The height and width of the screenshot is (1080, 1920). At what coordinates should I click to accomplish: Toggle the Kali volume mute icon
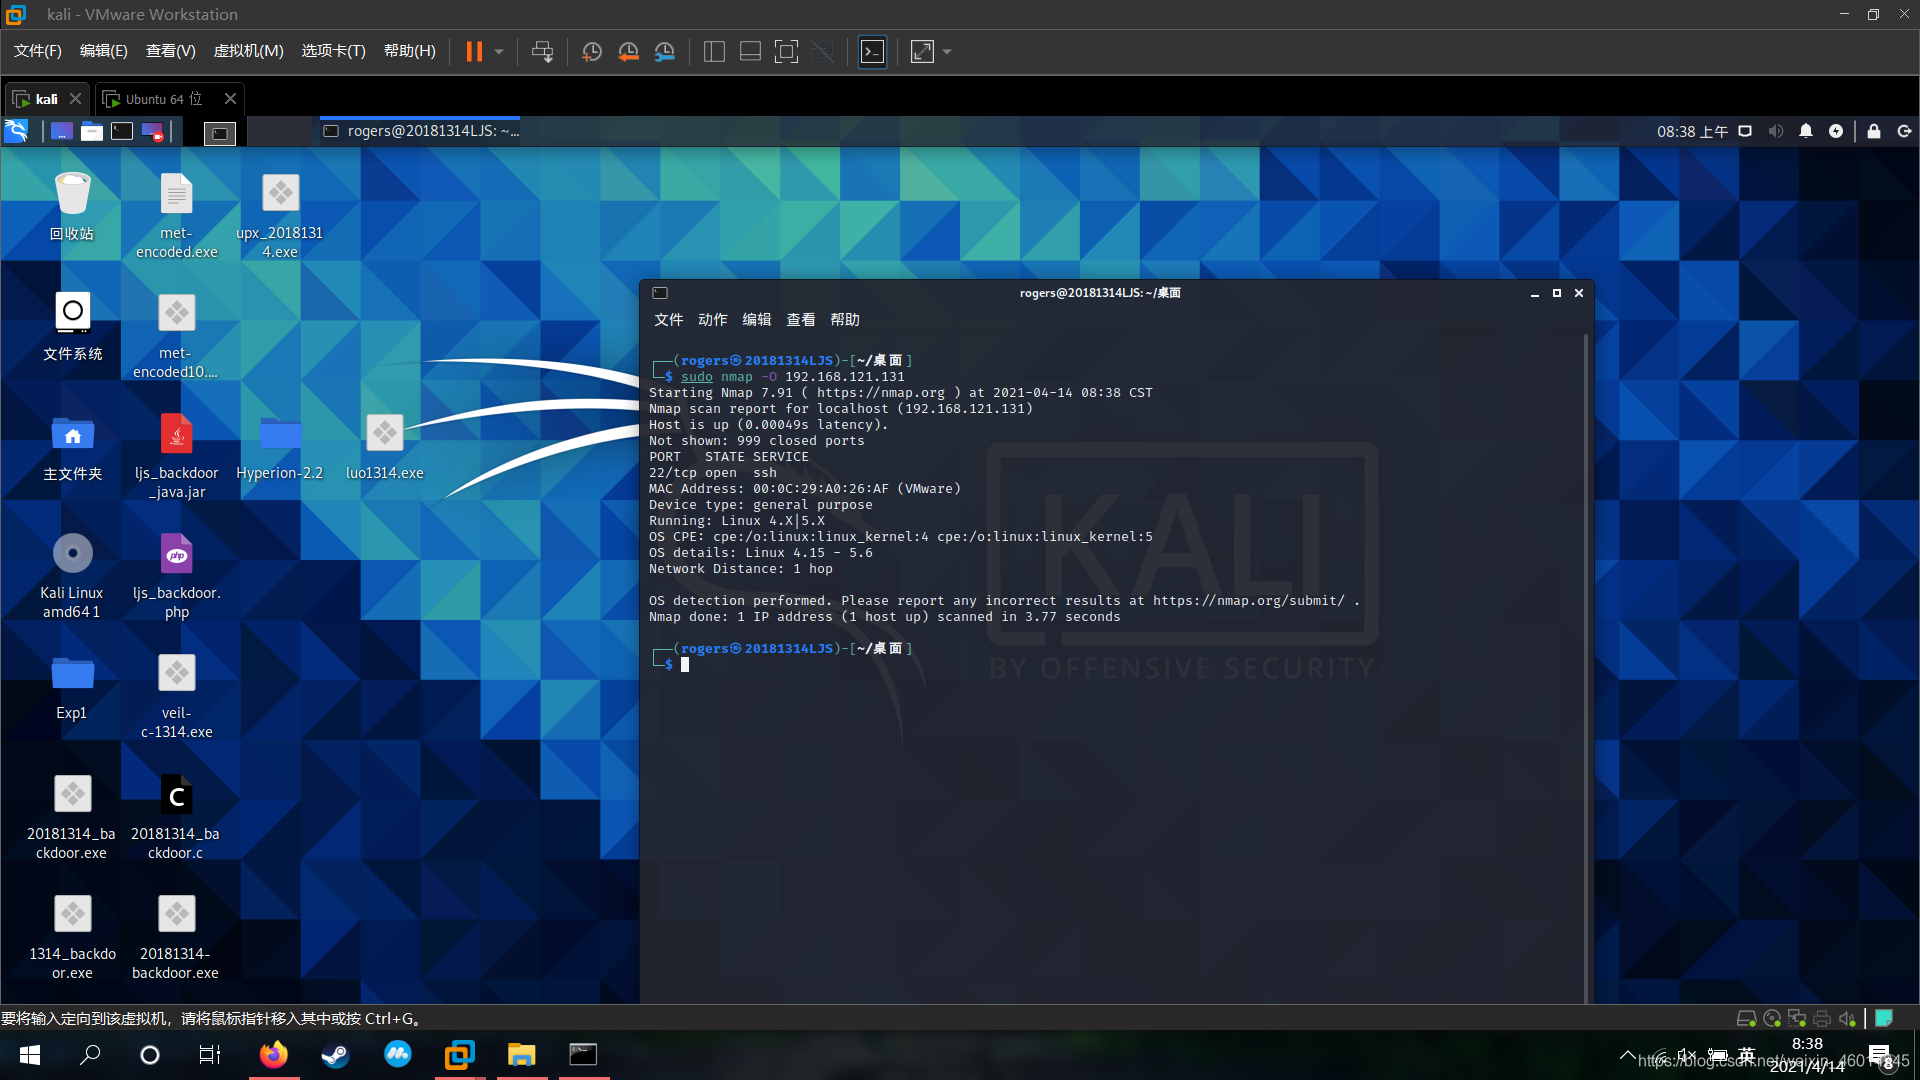tap(1776, 131)
